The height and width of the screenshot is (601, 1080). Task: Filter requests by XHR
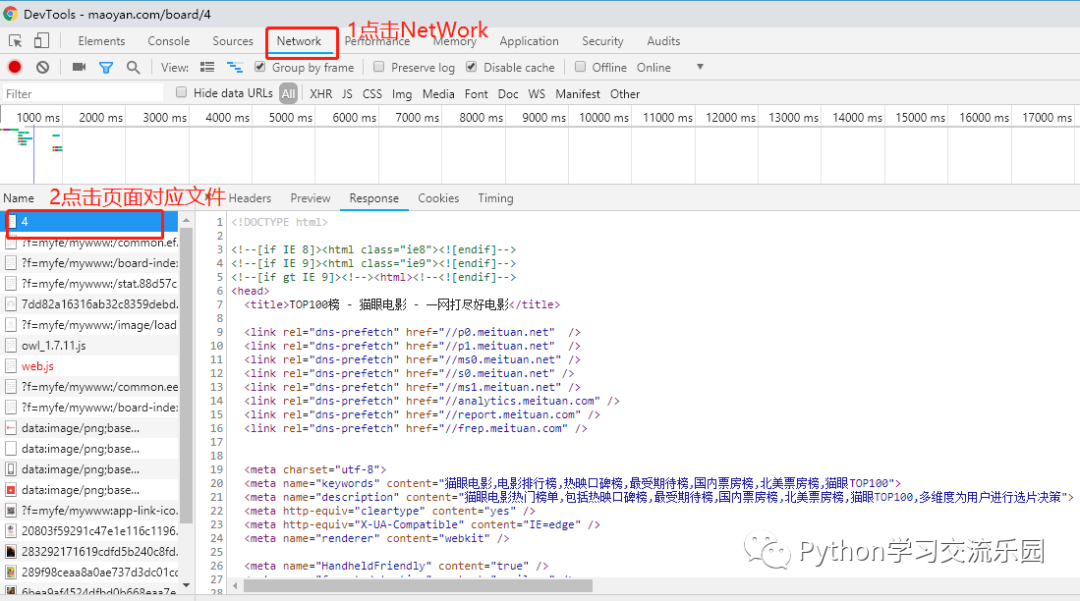(x=320, y=94)
